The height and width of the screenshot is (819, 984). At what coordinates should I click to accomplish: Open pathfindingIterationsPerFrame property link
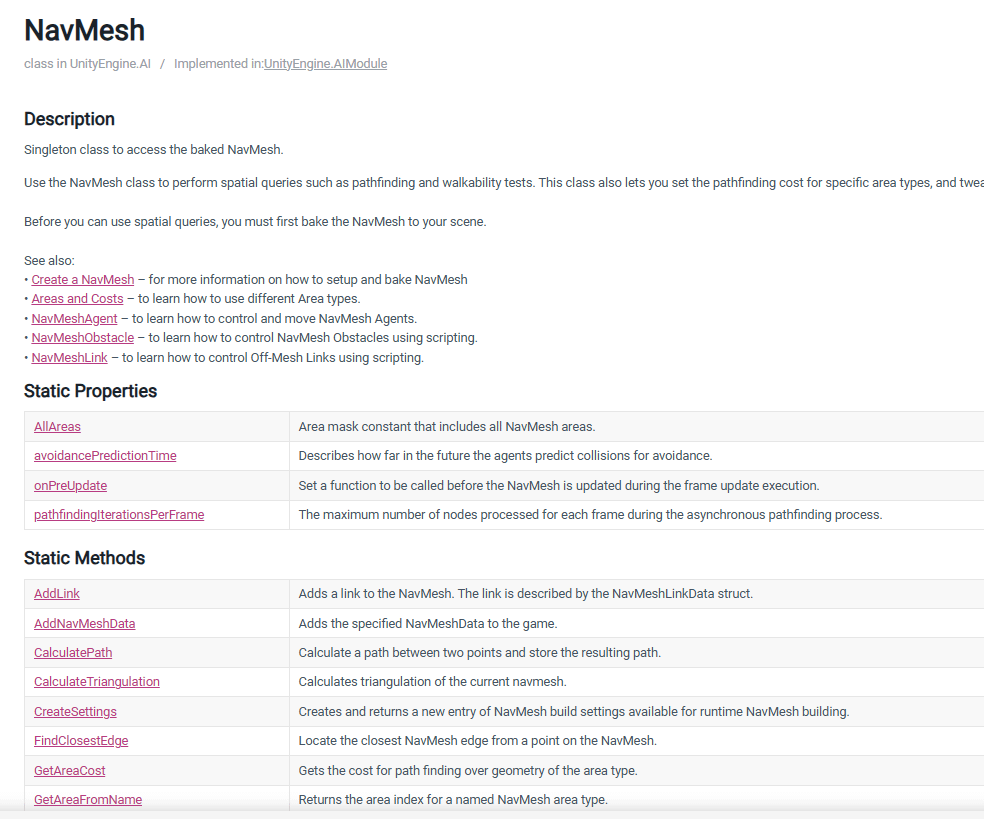coord(119,515)
